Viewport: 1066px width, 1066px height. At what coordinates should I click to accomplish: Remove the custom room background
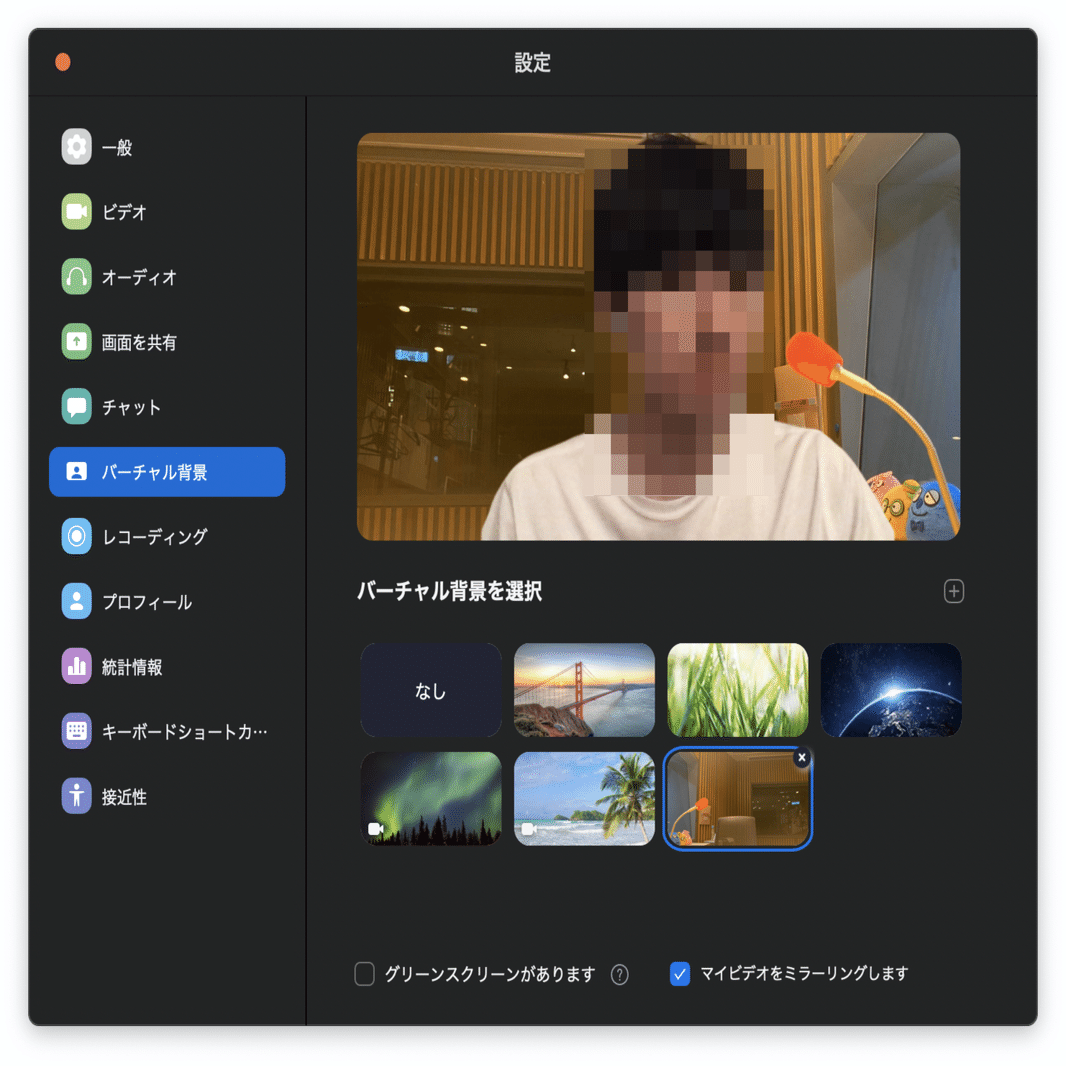pyautogui.click(x=803, y=759)
